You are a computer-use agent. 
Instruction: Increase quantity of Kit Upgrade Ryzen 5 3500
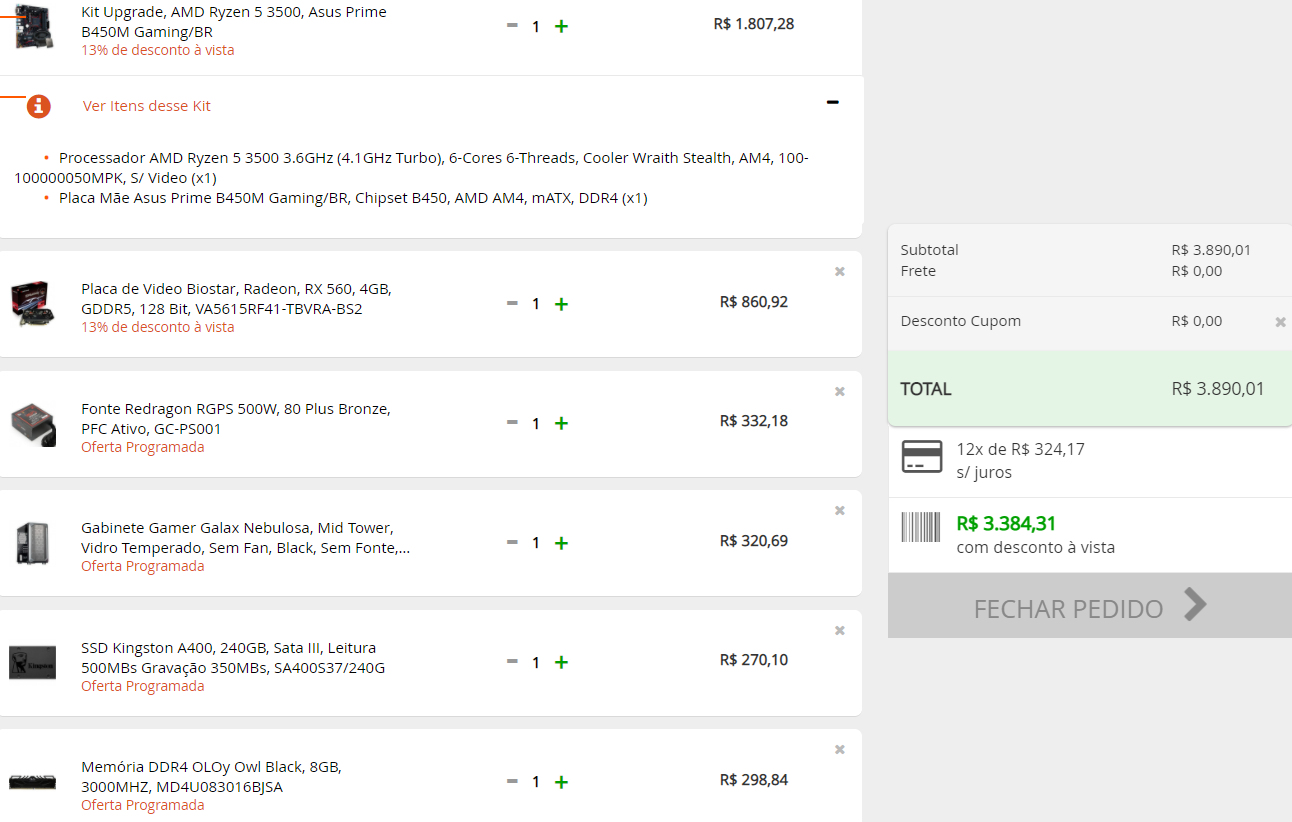[561, 26]
